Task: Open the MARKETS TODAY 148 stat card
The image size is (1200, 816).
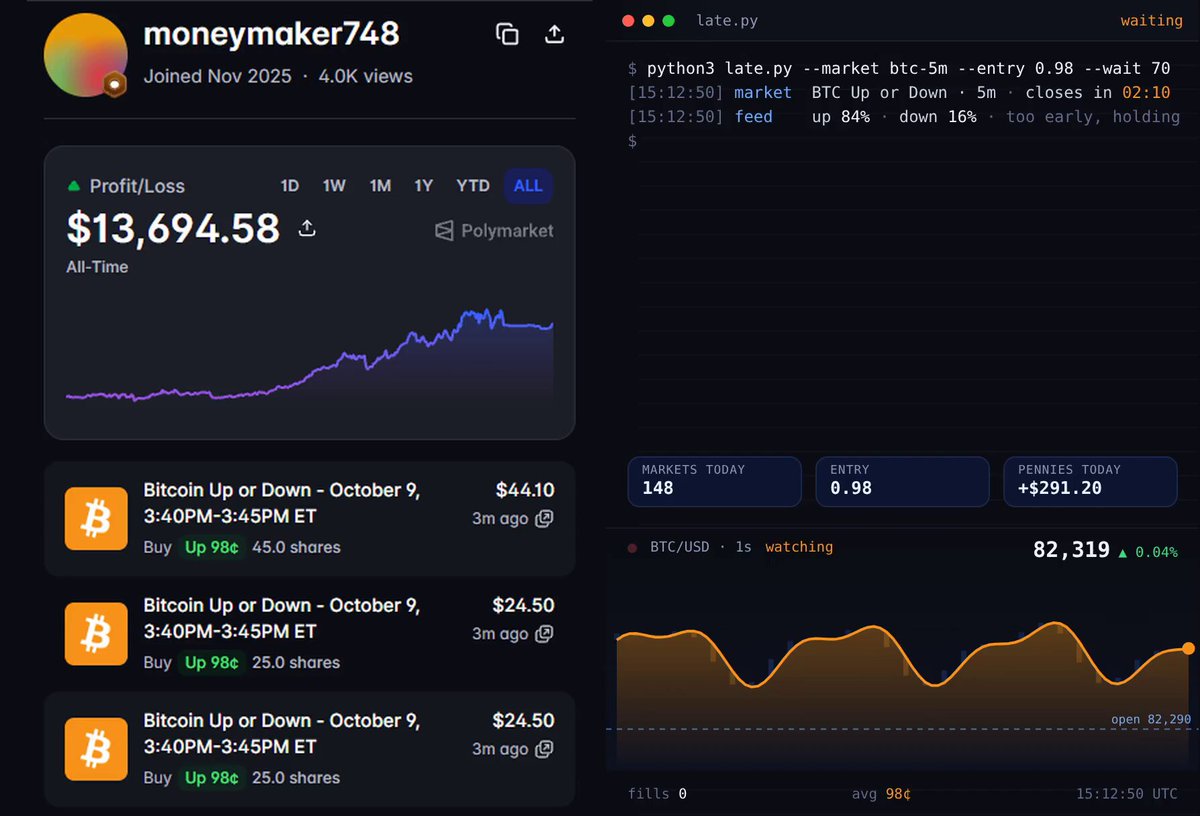Action: point(714,482)
